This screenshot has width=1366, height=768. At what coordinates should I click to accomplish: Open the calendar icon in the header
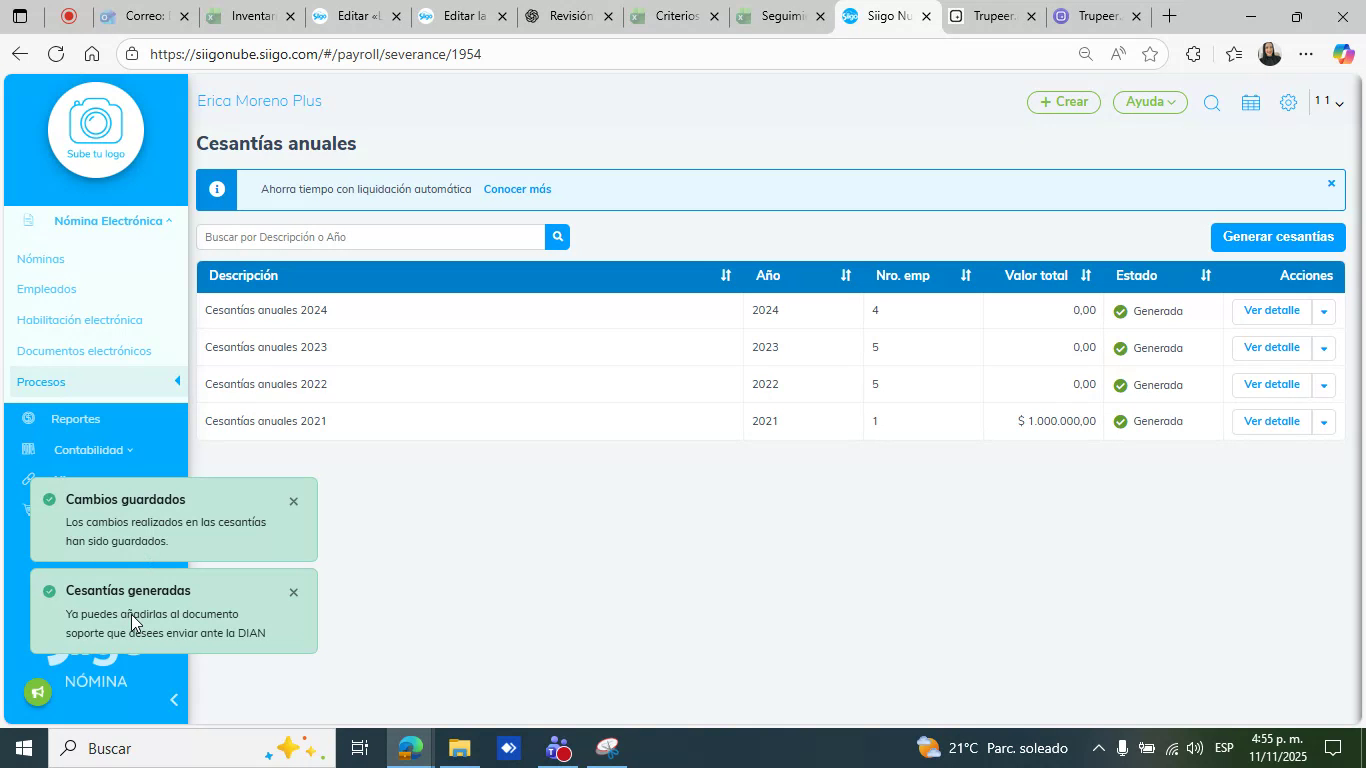[1250, 103]
